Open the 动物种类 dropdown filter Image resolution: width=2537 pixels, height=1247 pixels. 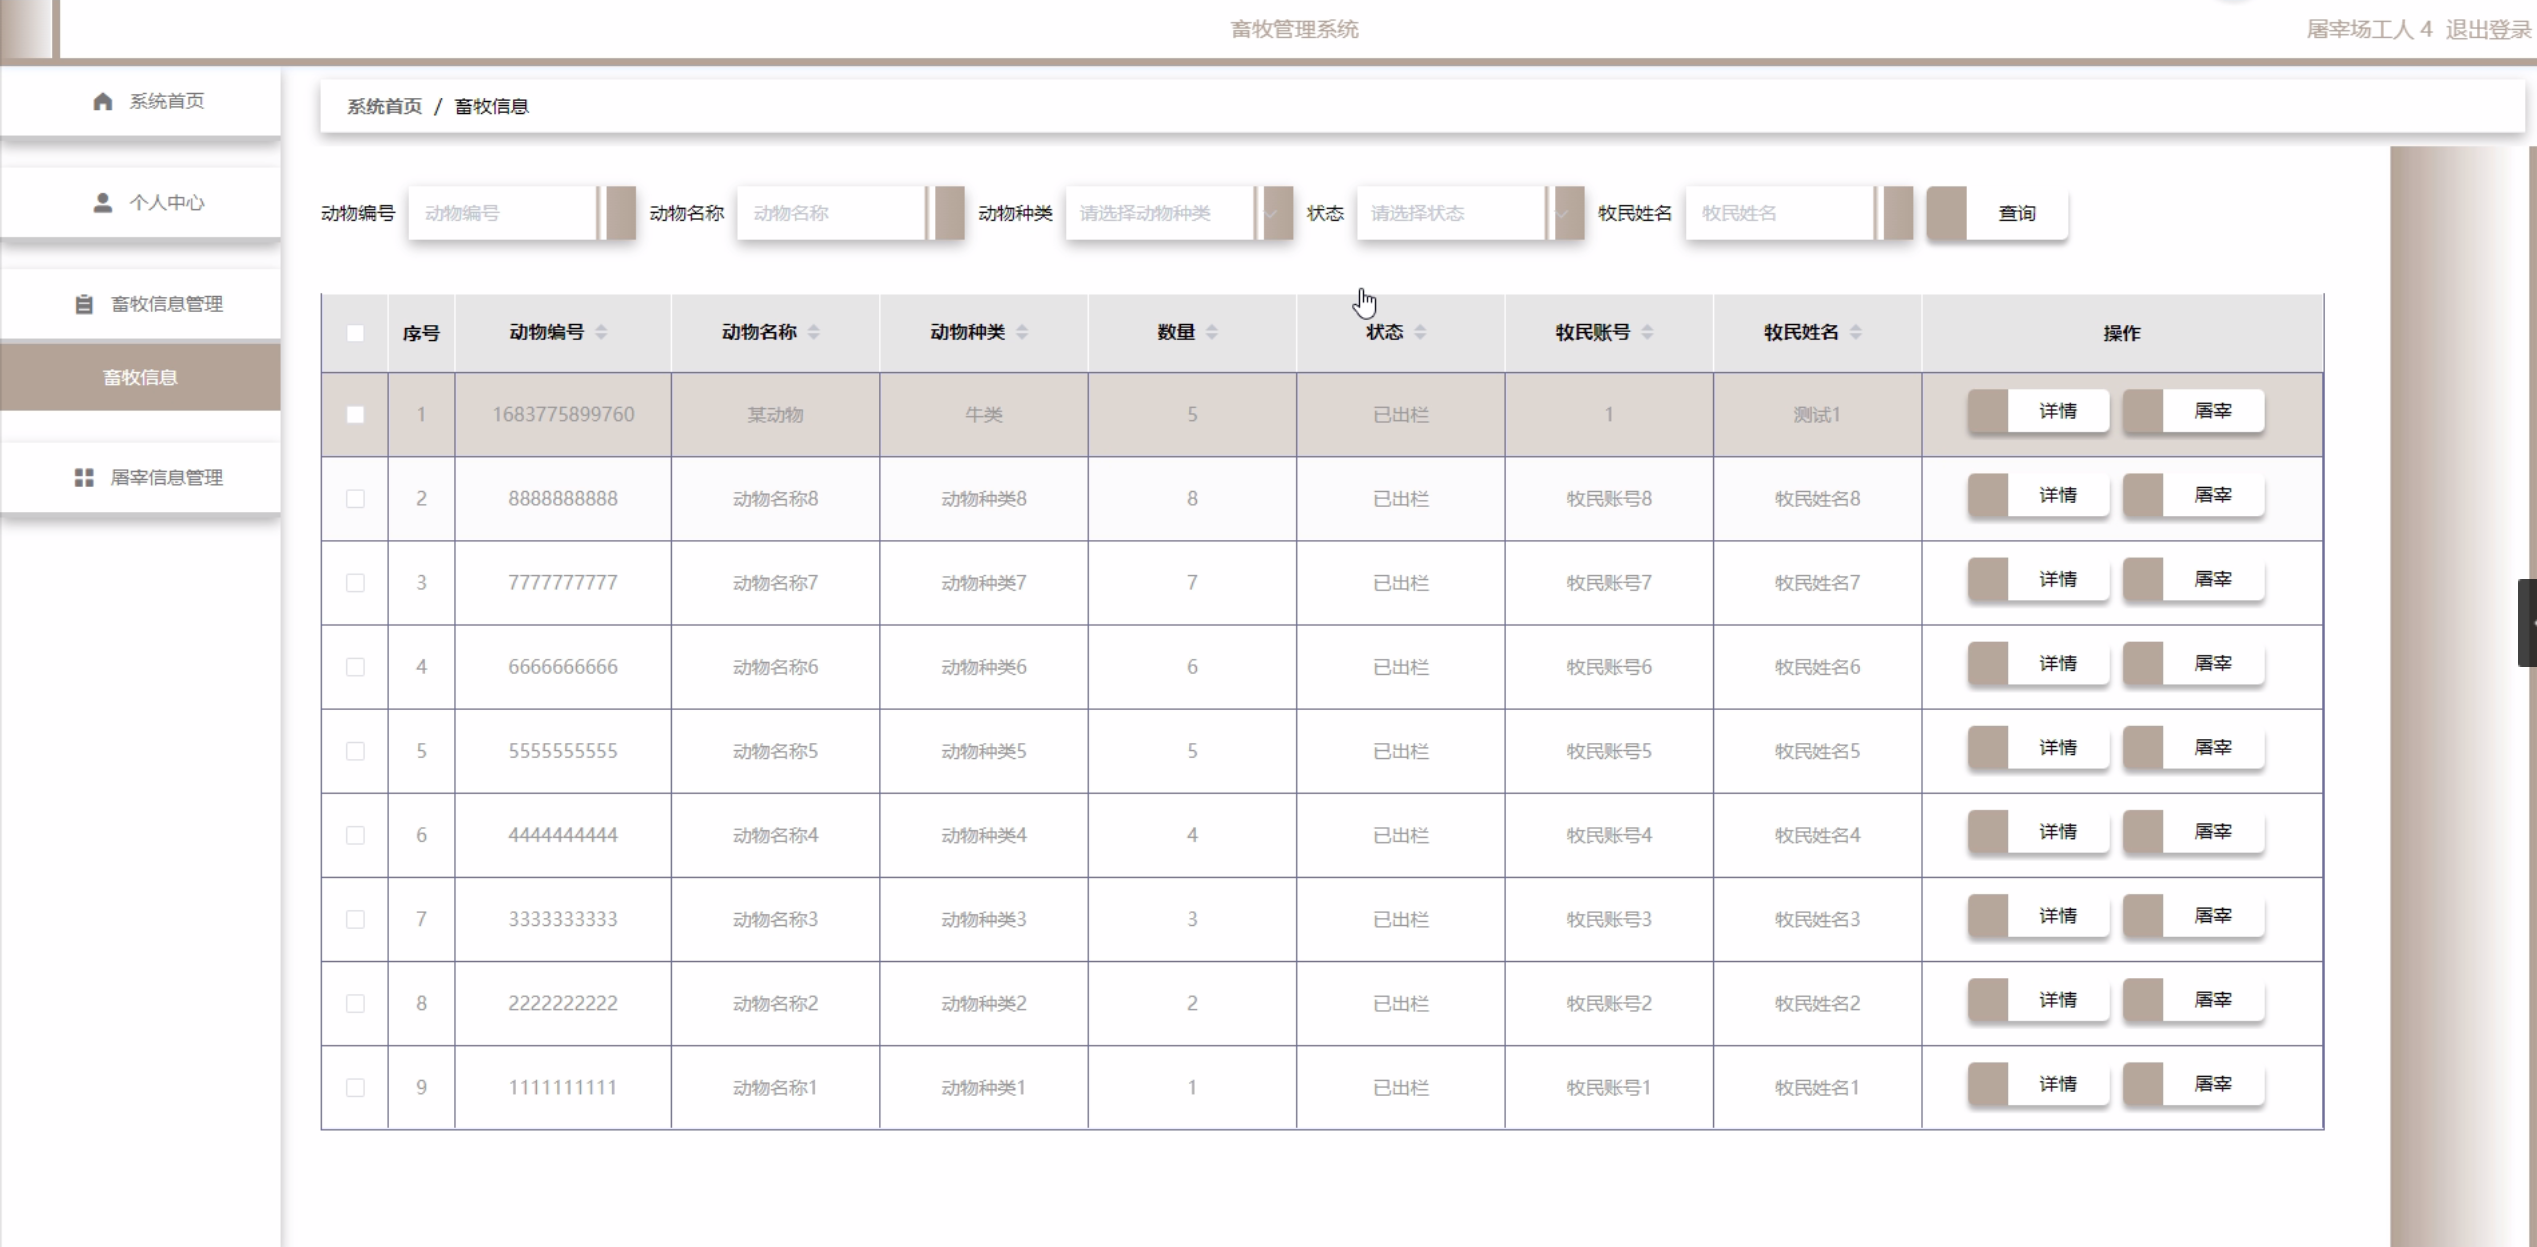click(1165, 213)
